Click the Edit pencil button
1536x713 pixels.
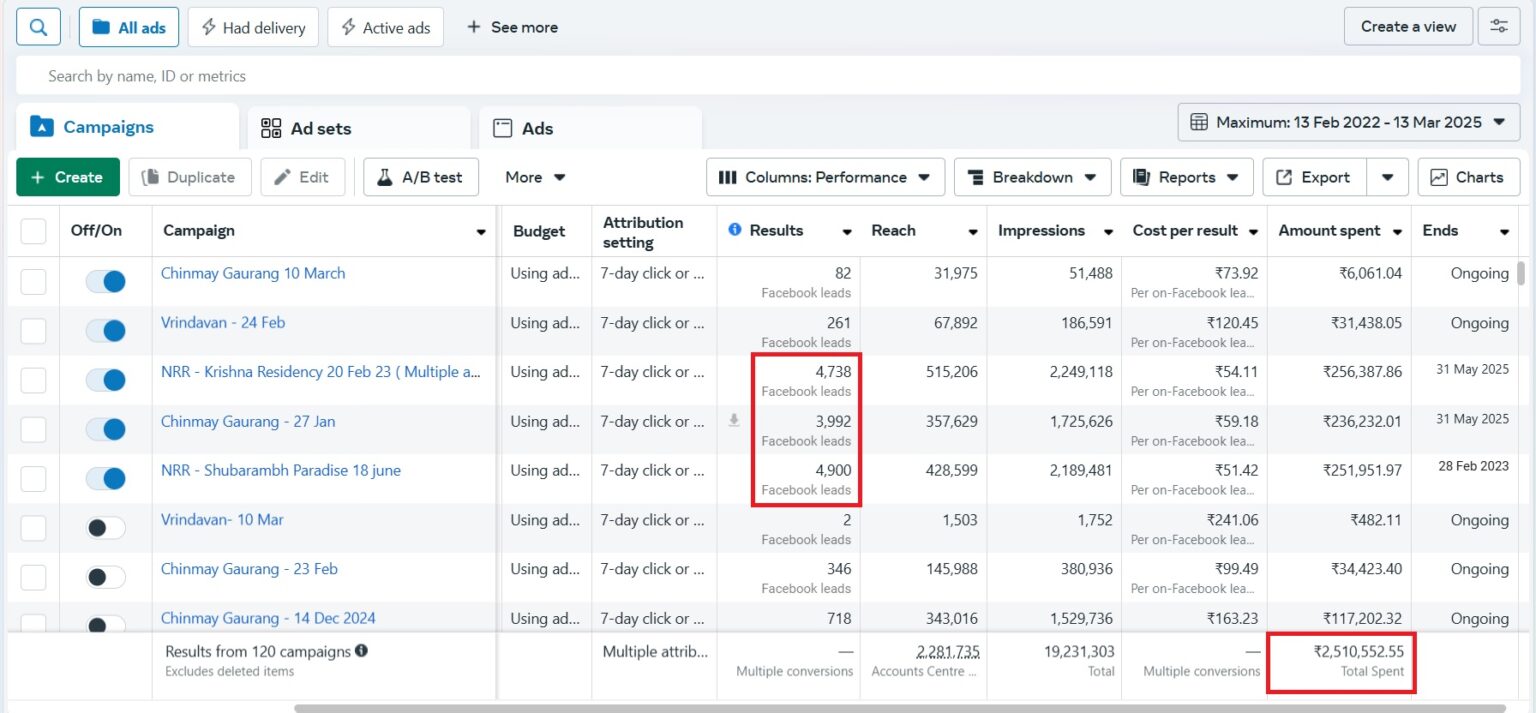pos(302,177)
